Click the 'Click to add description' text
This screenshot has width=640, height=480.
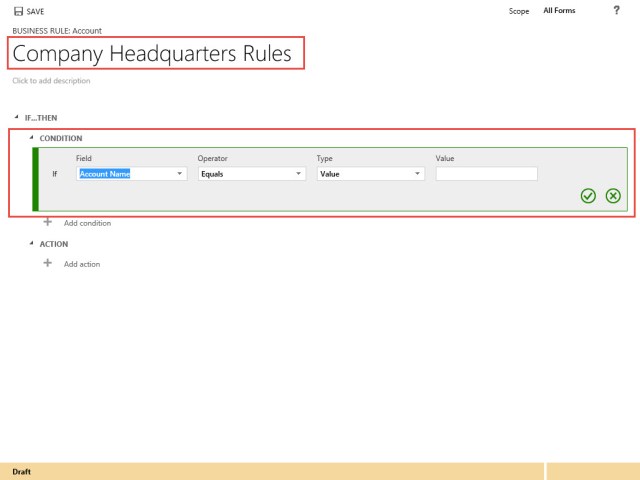tap(51, 81)
